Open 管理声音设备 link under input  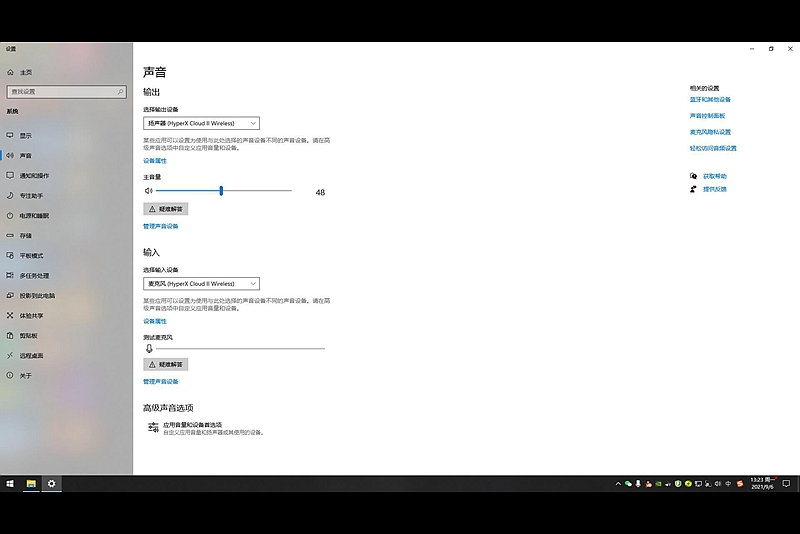coord(161,382)
